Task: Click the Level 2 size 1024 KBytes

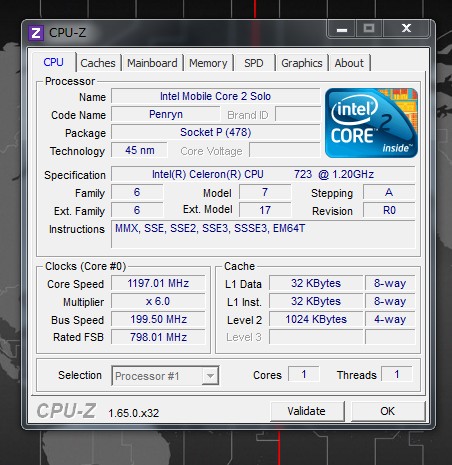Action: click(316, 319)
